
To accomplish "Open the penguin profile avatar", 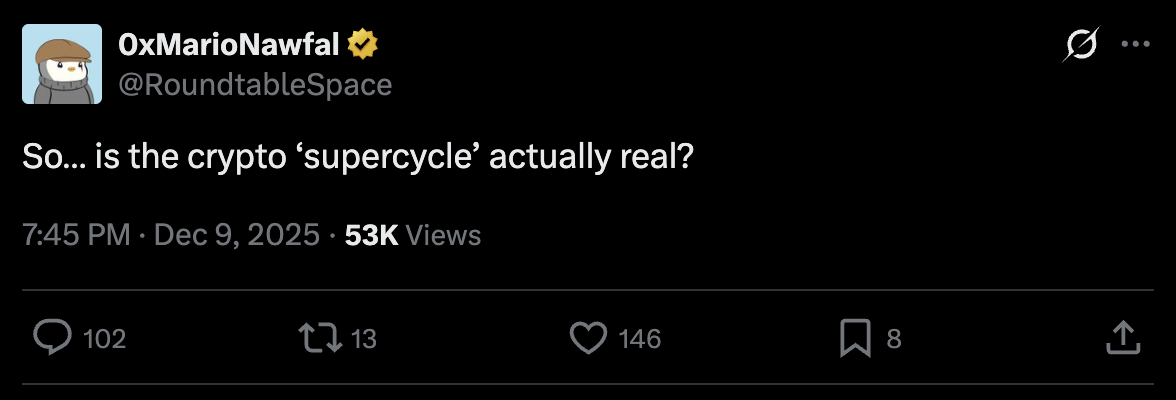I will click(x=62, y=65).
